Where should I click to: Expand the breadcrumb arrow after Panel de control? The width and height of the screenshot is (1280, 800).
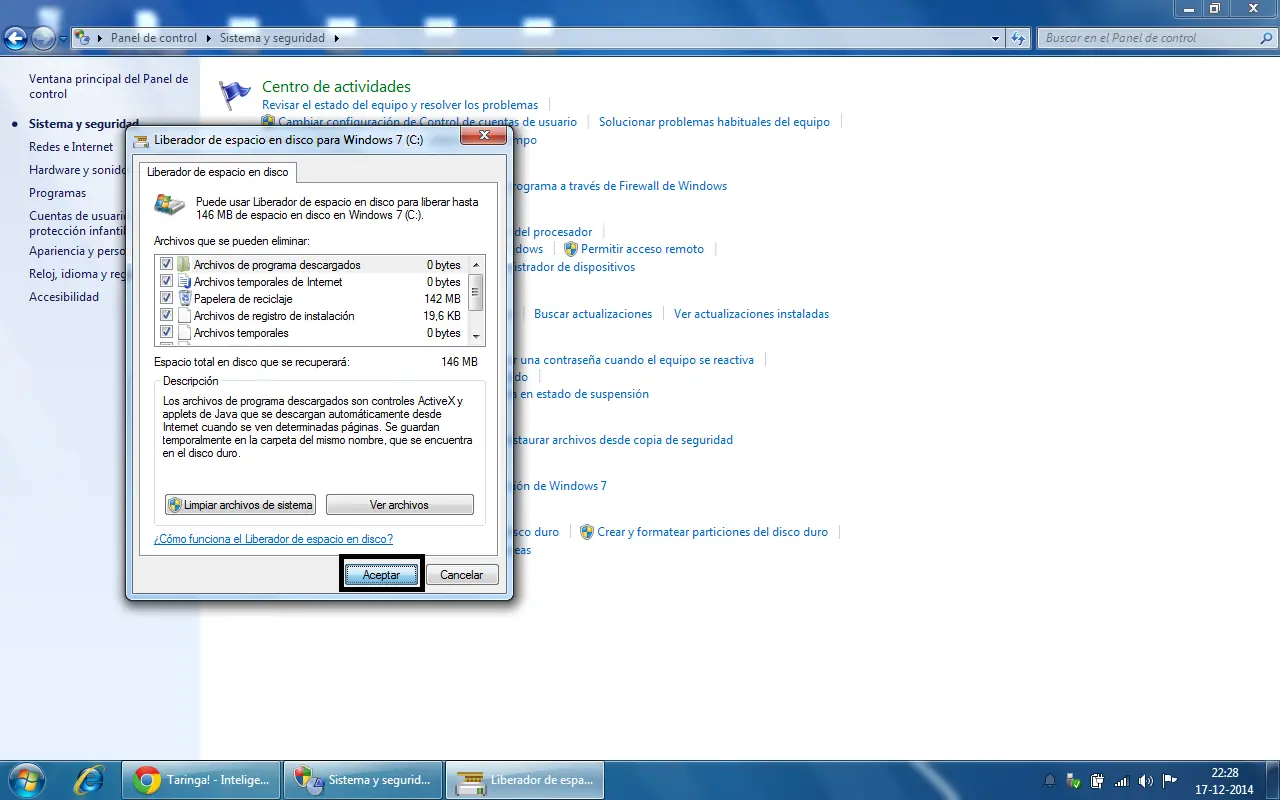(209, 38)
